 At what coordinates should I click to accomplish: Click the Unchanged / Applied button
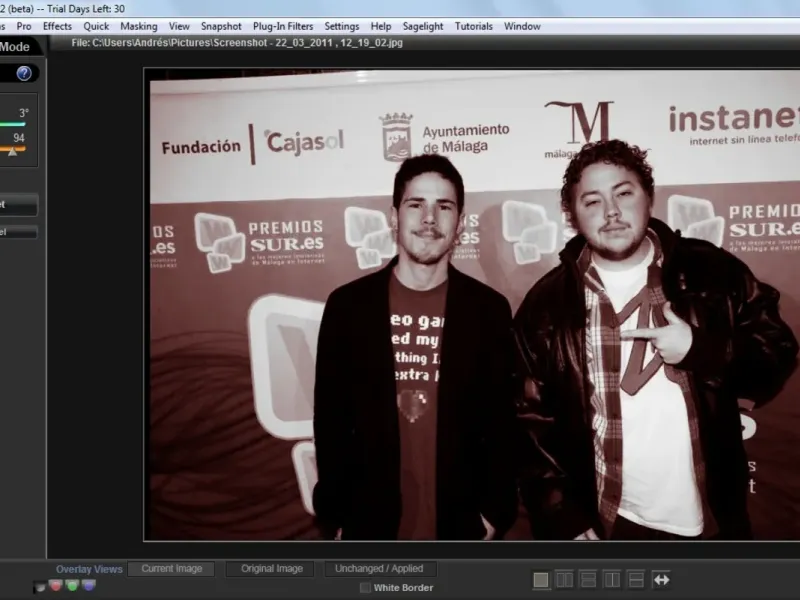click(379, 569)
